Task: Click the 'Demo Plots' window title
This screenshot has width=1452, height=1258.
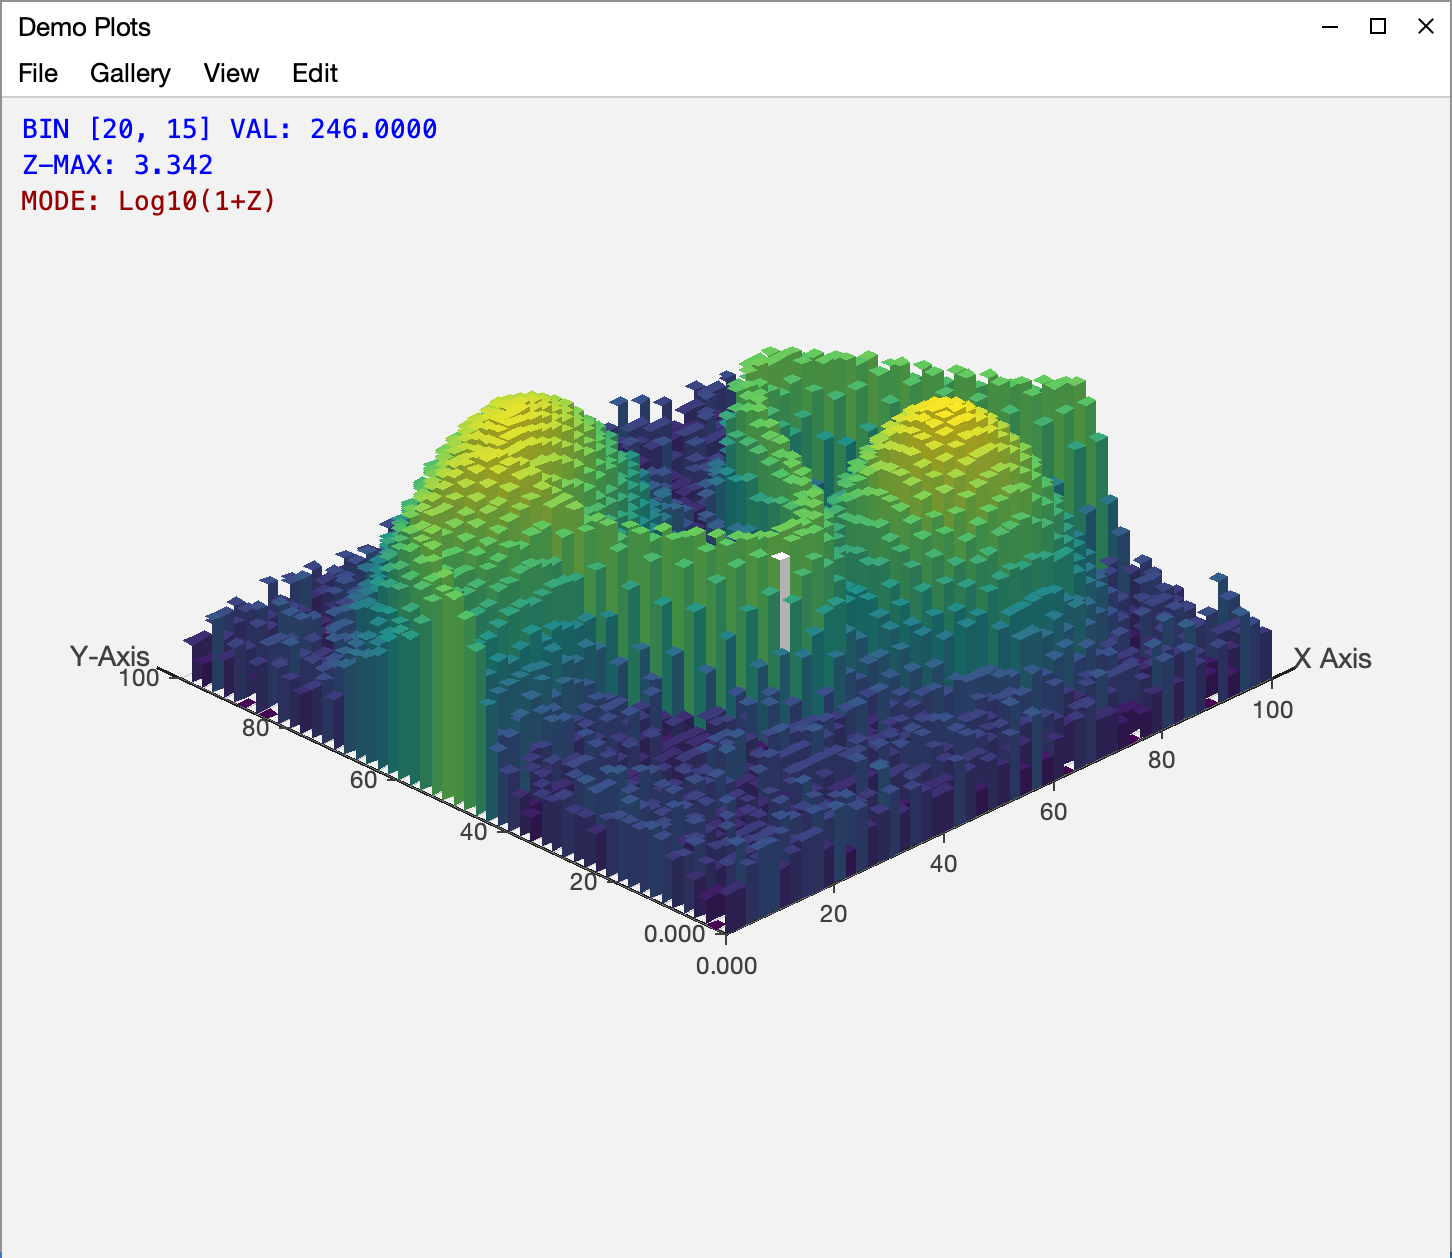Action: [x=84, y=27]
